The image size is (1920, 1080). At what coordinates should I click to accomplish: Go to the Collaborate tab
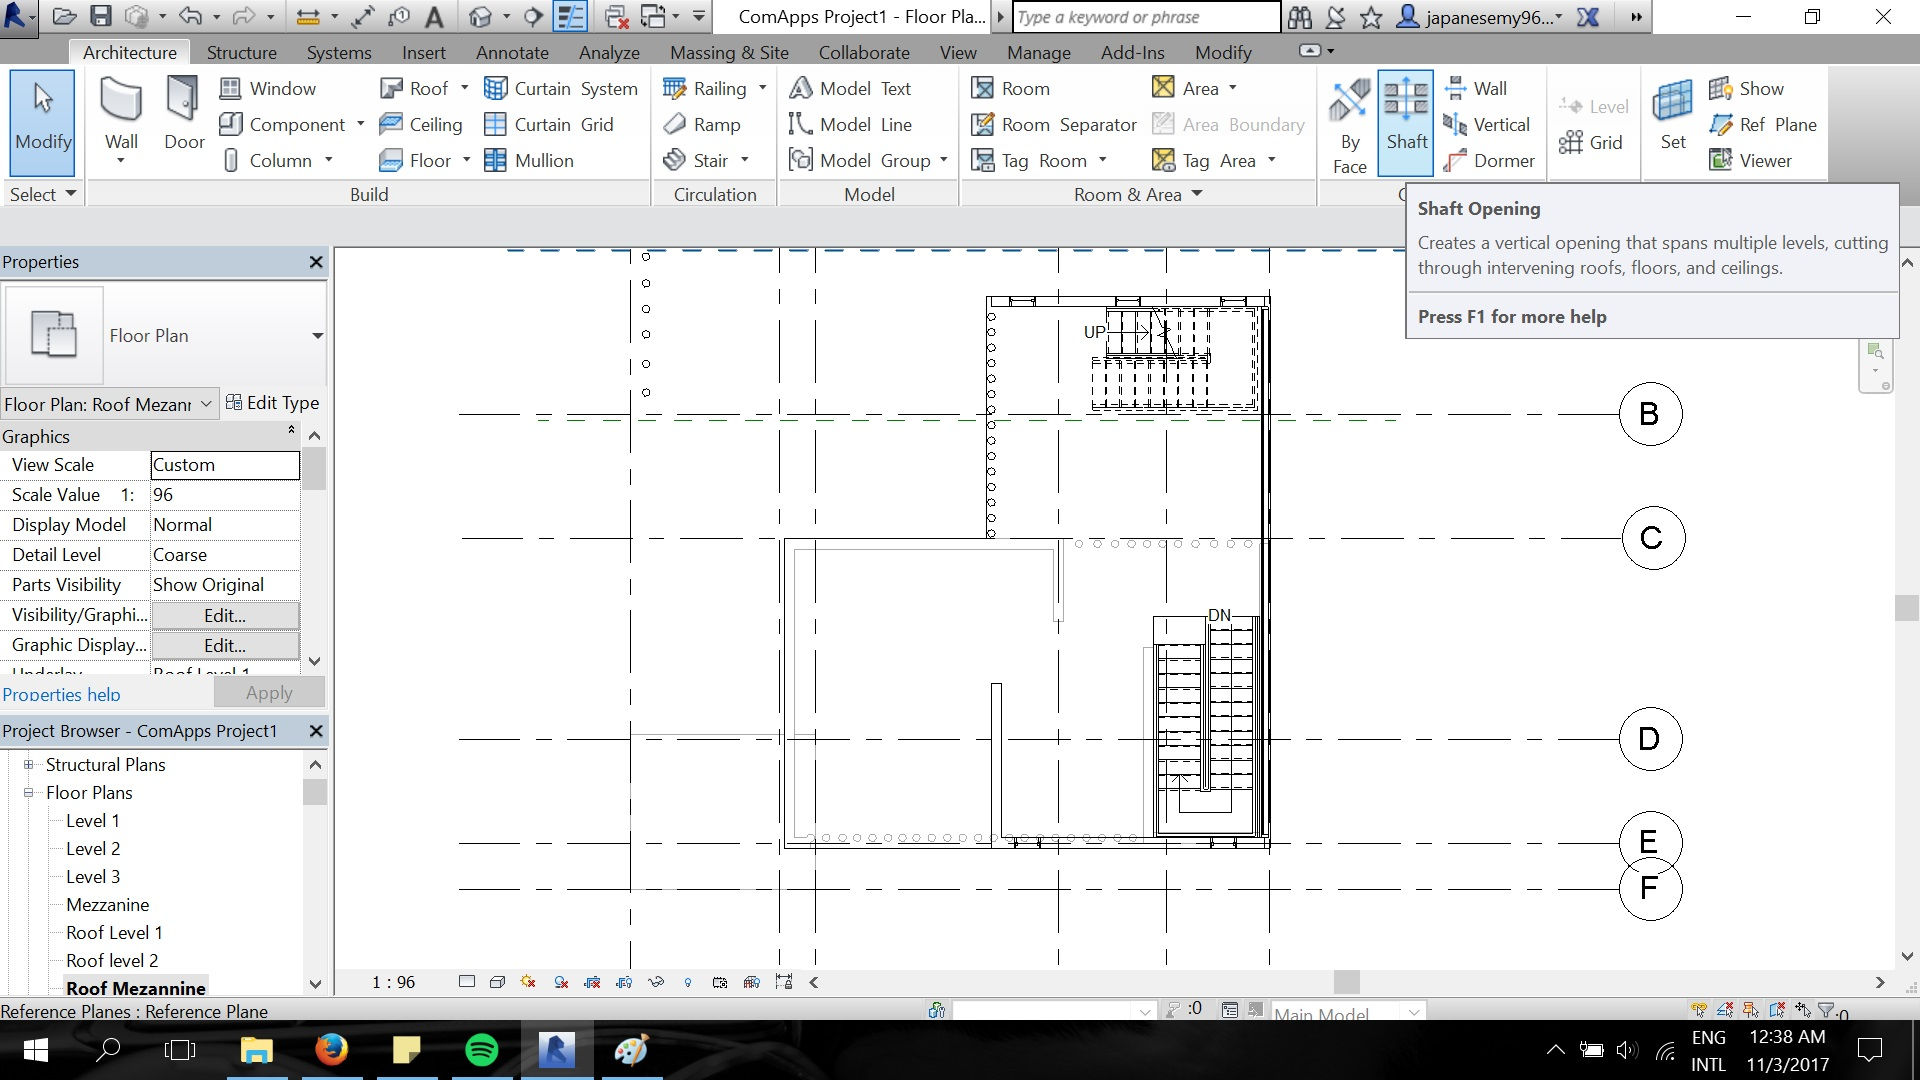point(864,53)
